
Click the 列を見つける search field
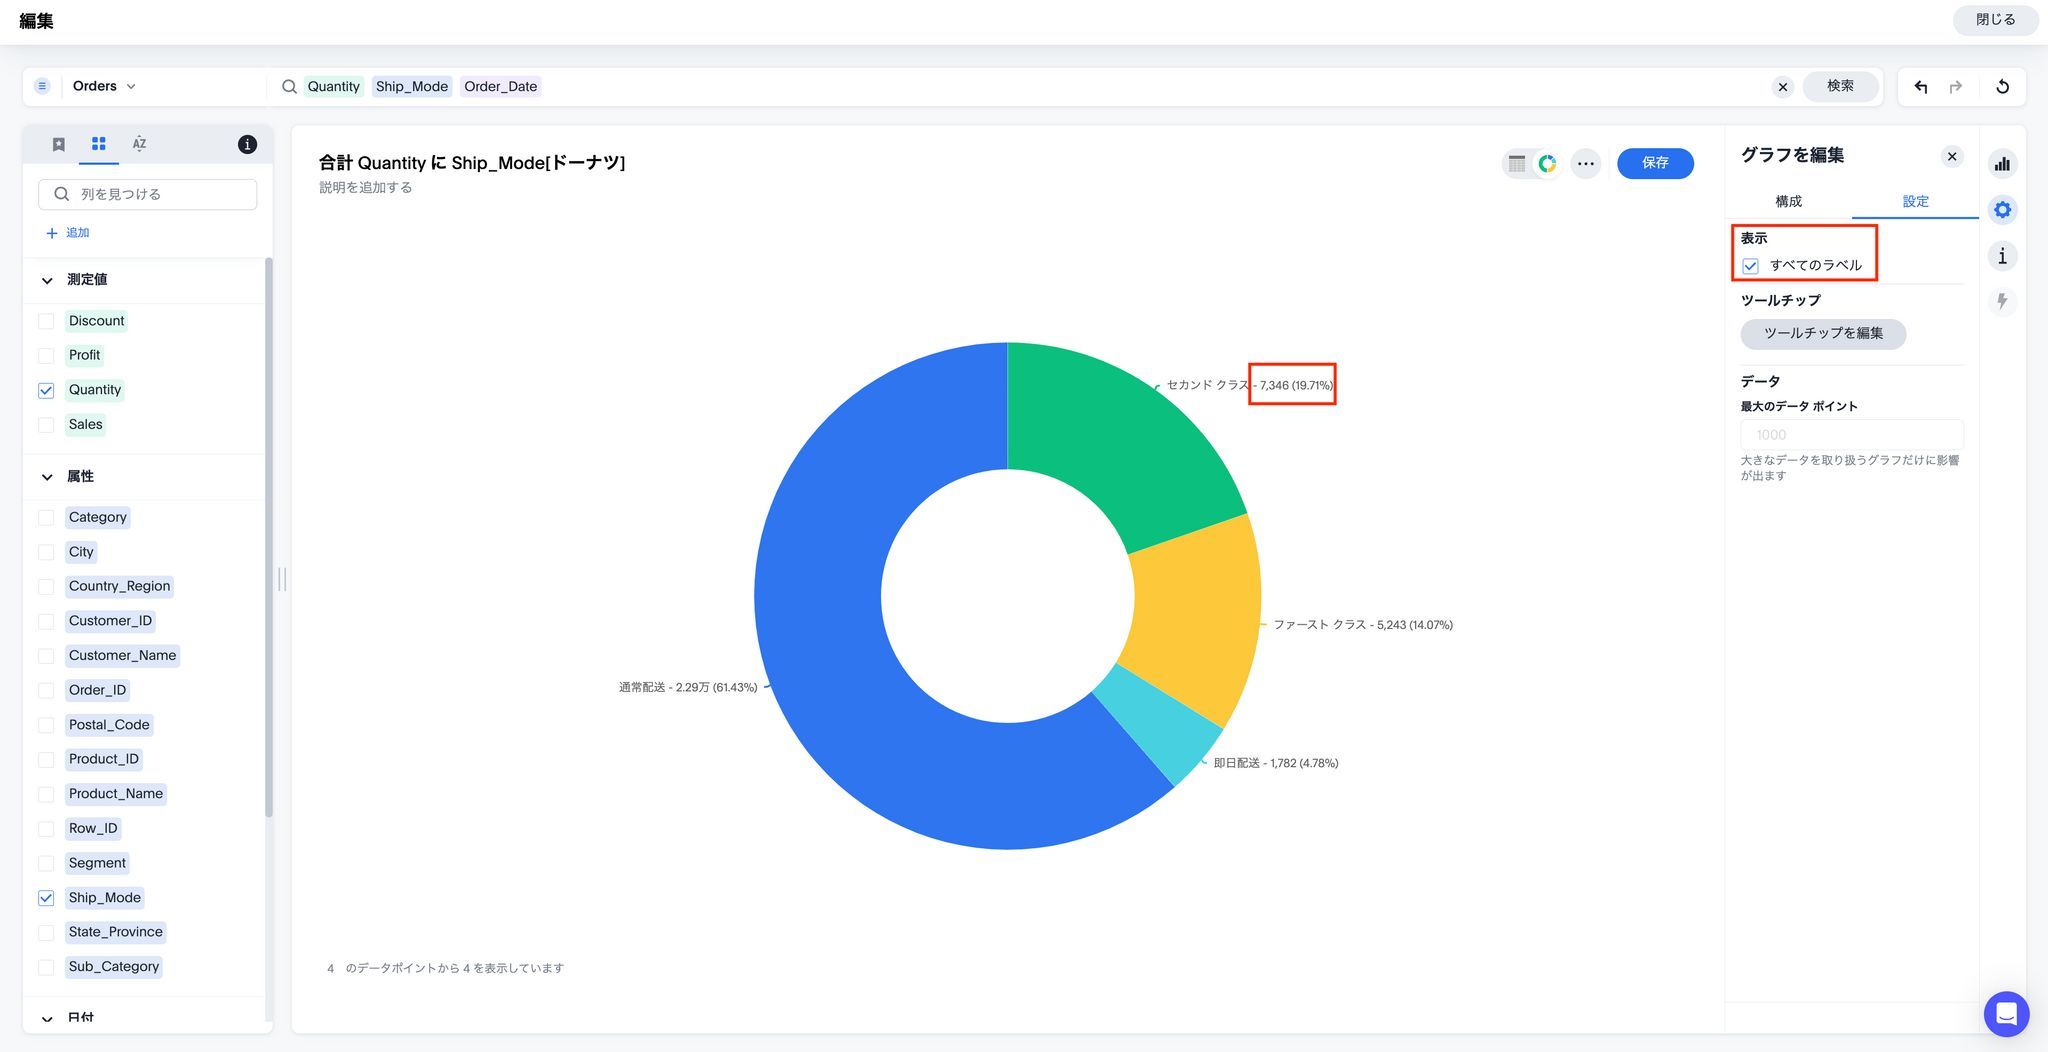[x=148, y=194]
